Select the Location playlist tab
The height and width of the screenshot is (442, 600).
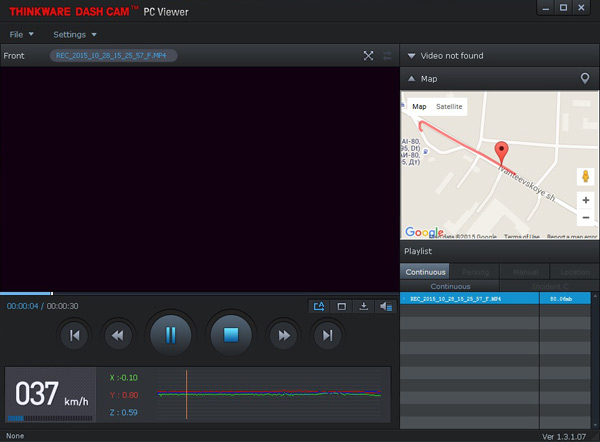pos(575,272)
